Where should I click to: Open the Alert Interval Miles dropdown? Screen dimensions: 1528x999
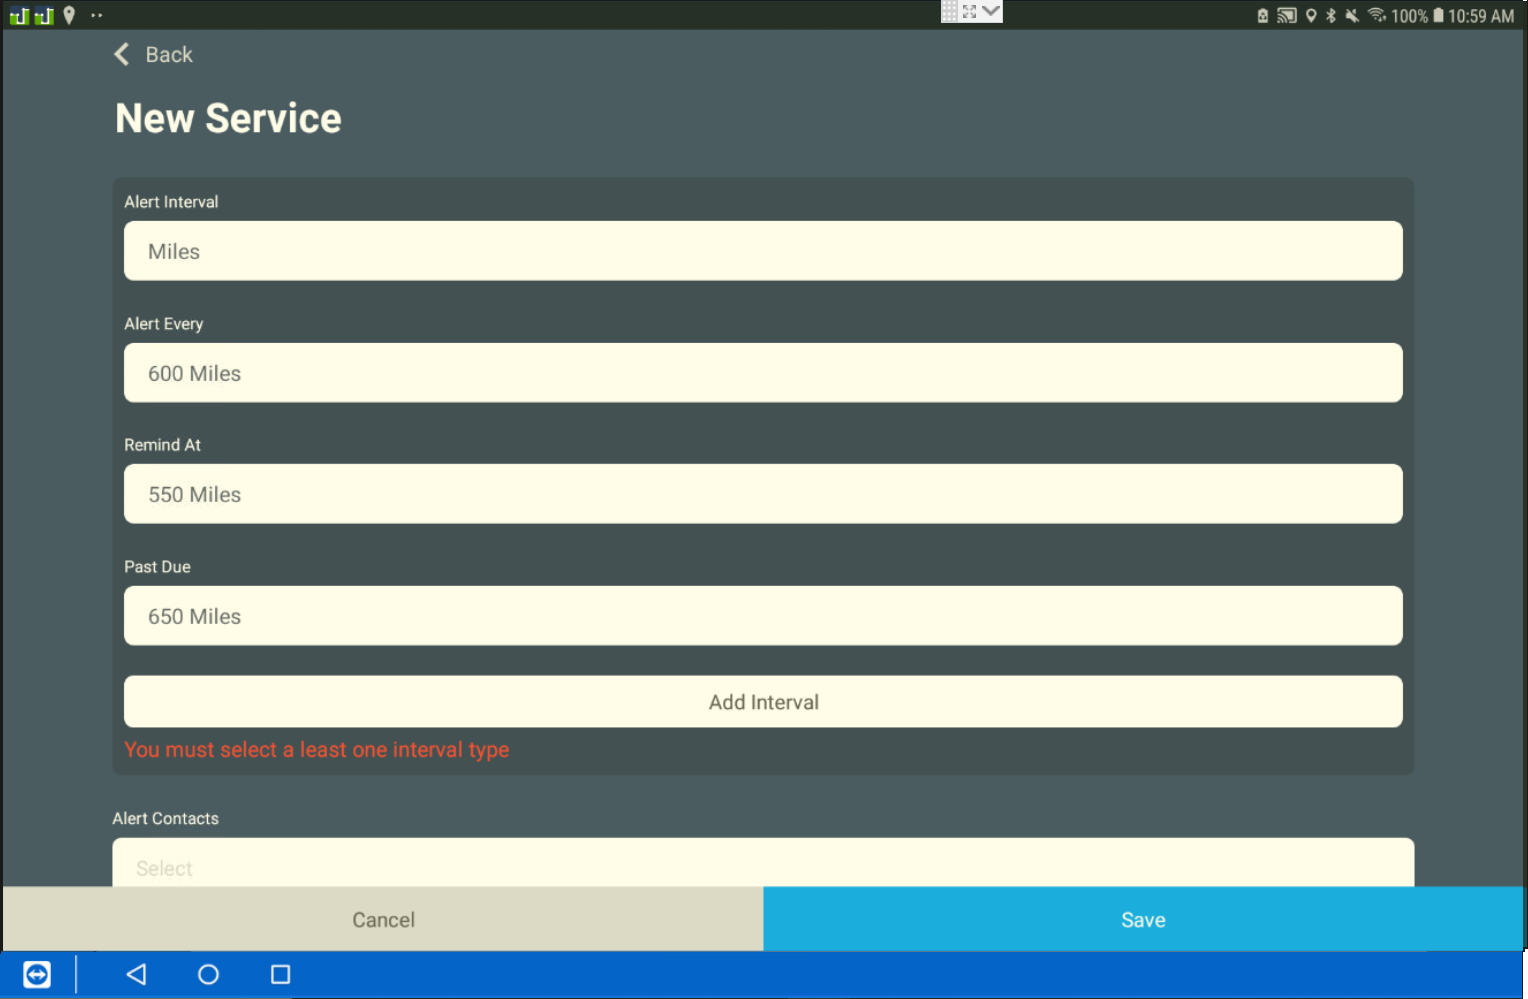tap(762, 251)
